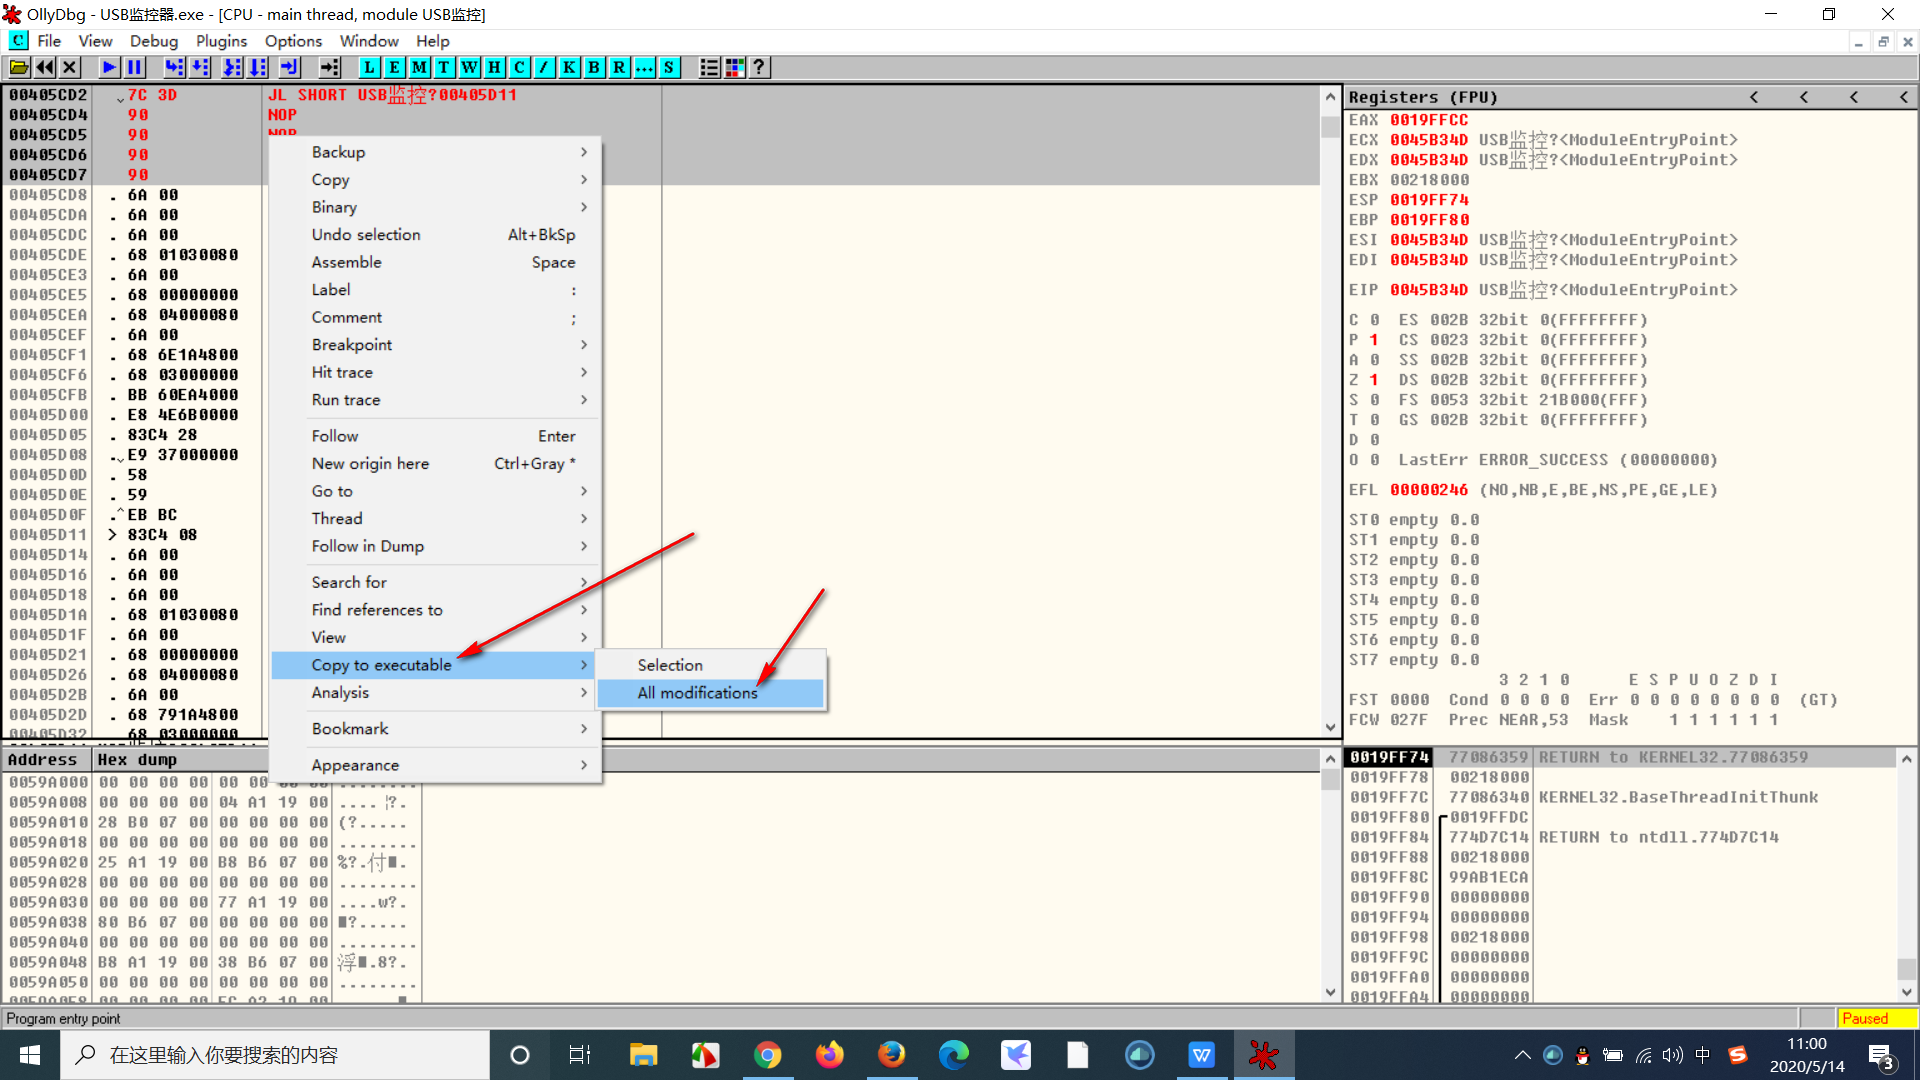Expand the Breakpoint submenu arrow

[x=584, y=344]
